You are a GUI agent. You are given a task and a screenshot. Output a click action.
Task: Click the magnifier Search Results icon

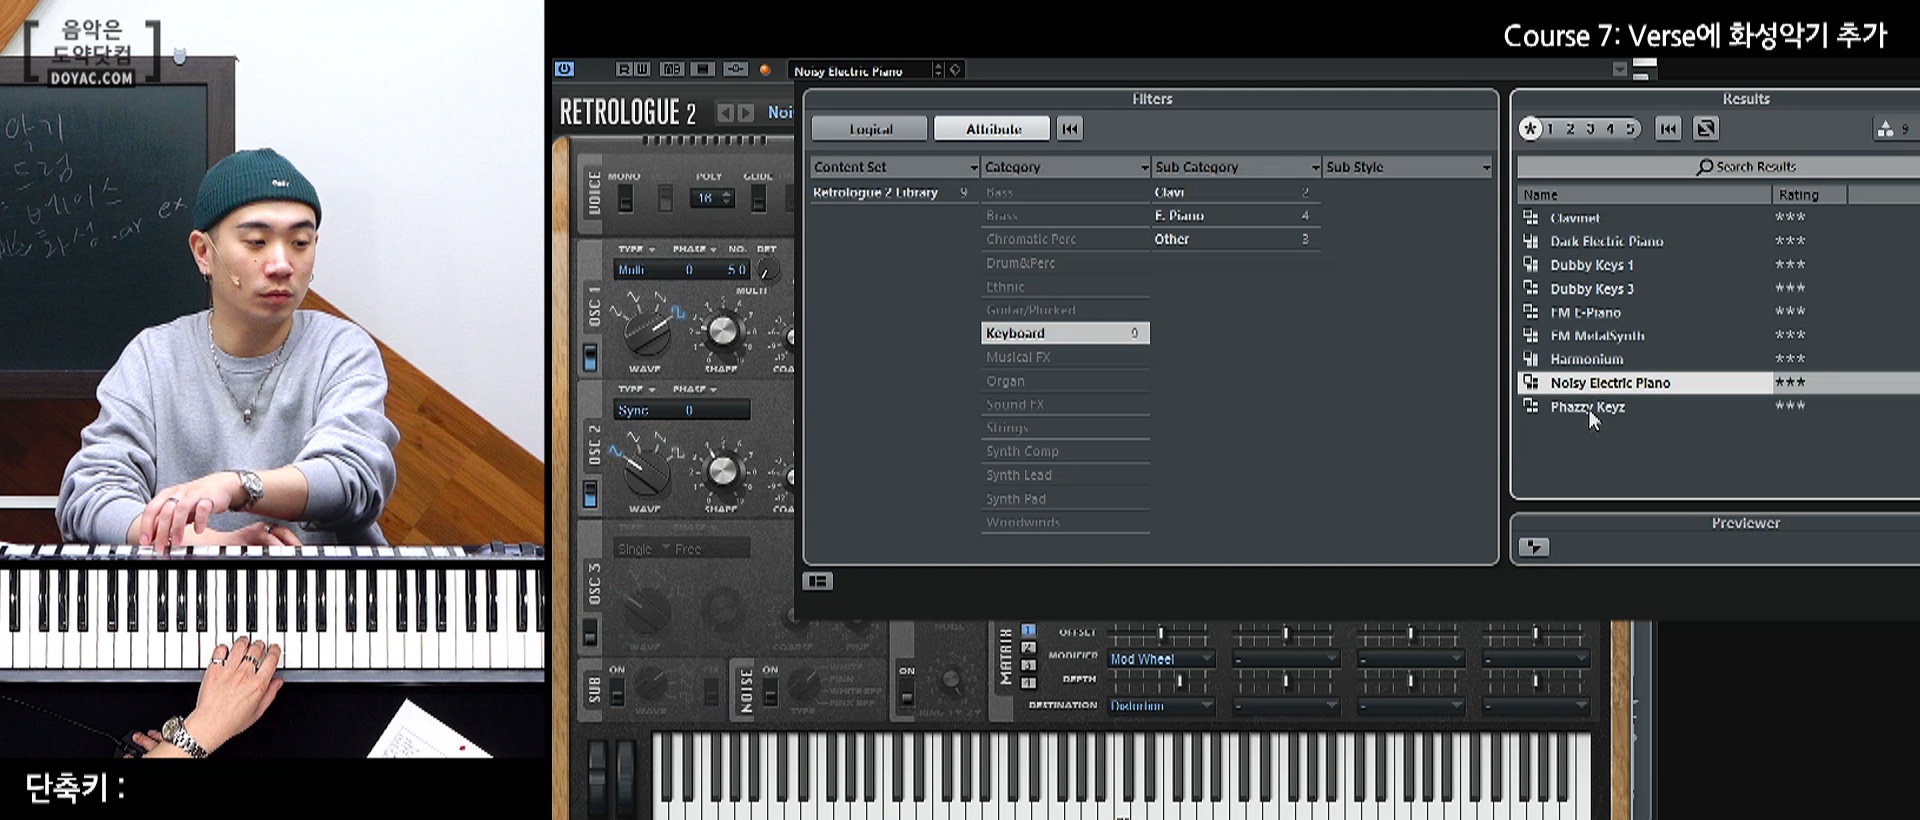pyautogui.click(x=1704, y=167)
